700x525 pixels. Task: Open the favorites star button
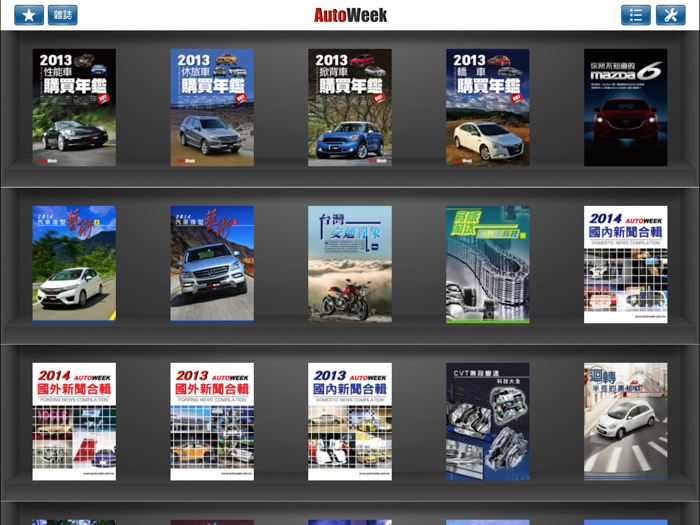[x=29, y=15]
